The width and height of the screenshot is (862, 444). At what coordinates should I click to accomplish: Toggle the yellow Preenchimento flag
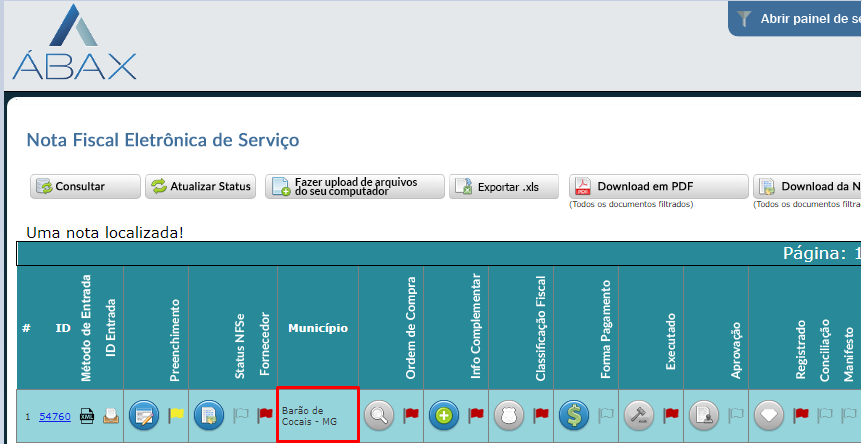click(175, 414)
